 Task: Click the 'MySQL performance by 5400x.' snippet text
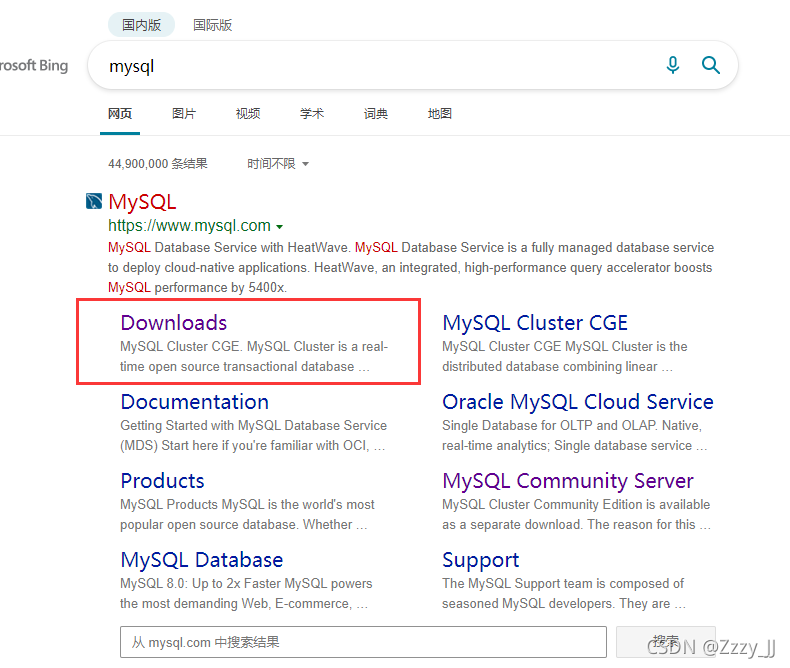point(198,287)
